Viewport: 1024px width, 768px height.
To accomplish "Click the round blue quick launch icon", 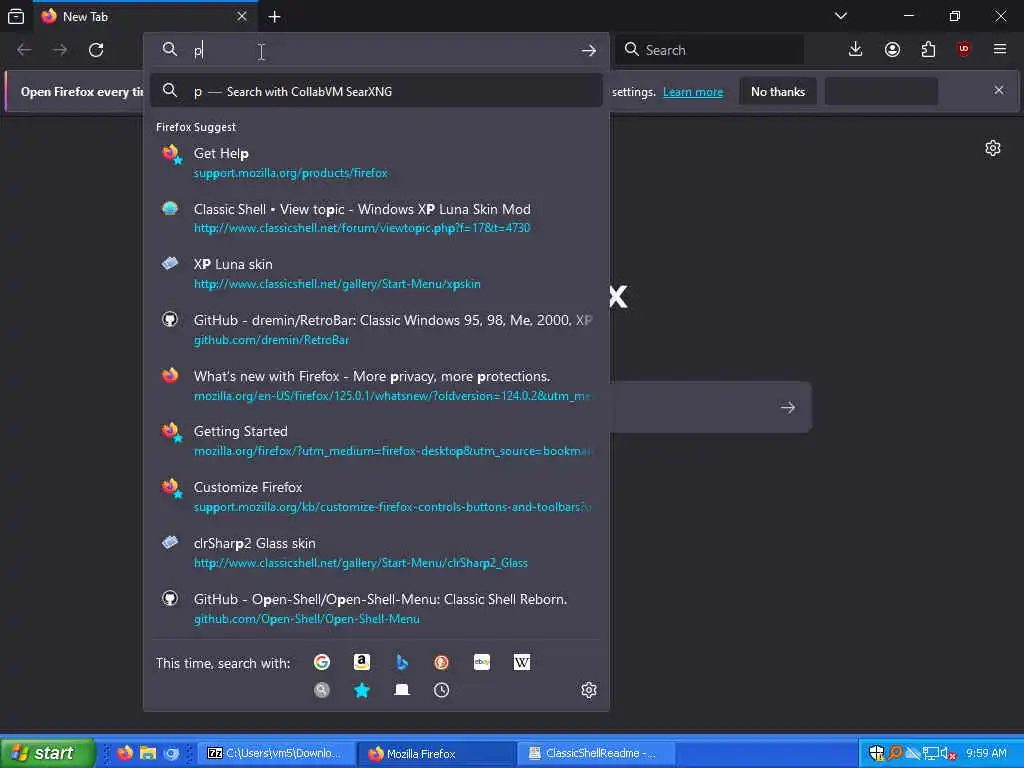I will (172, 753).
